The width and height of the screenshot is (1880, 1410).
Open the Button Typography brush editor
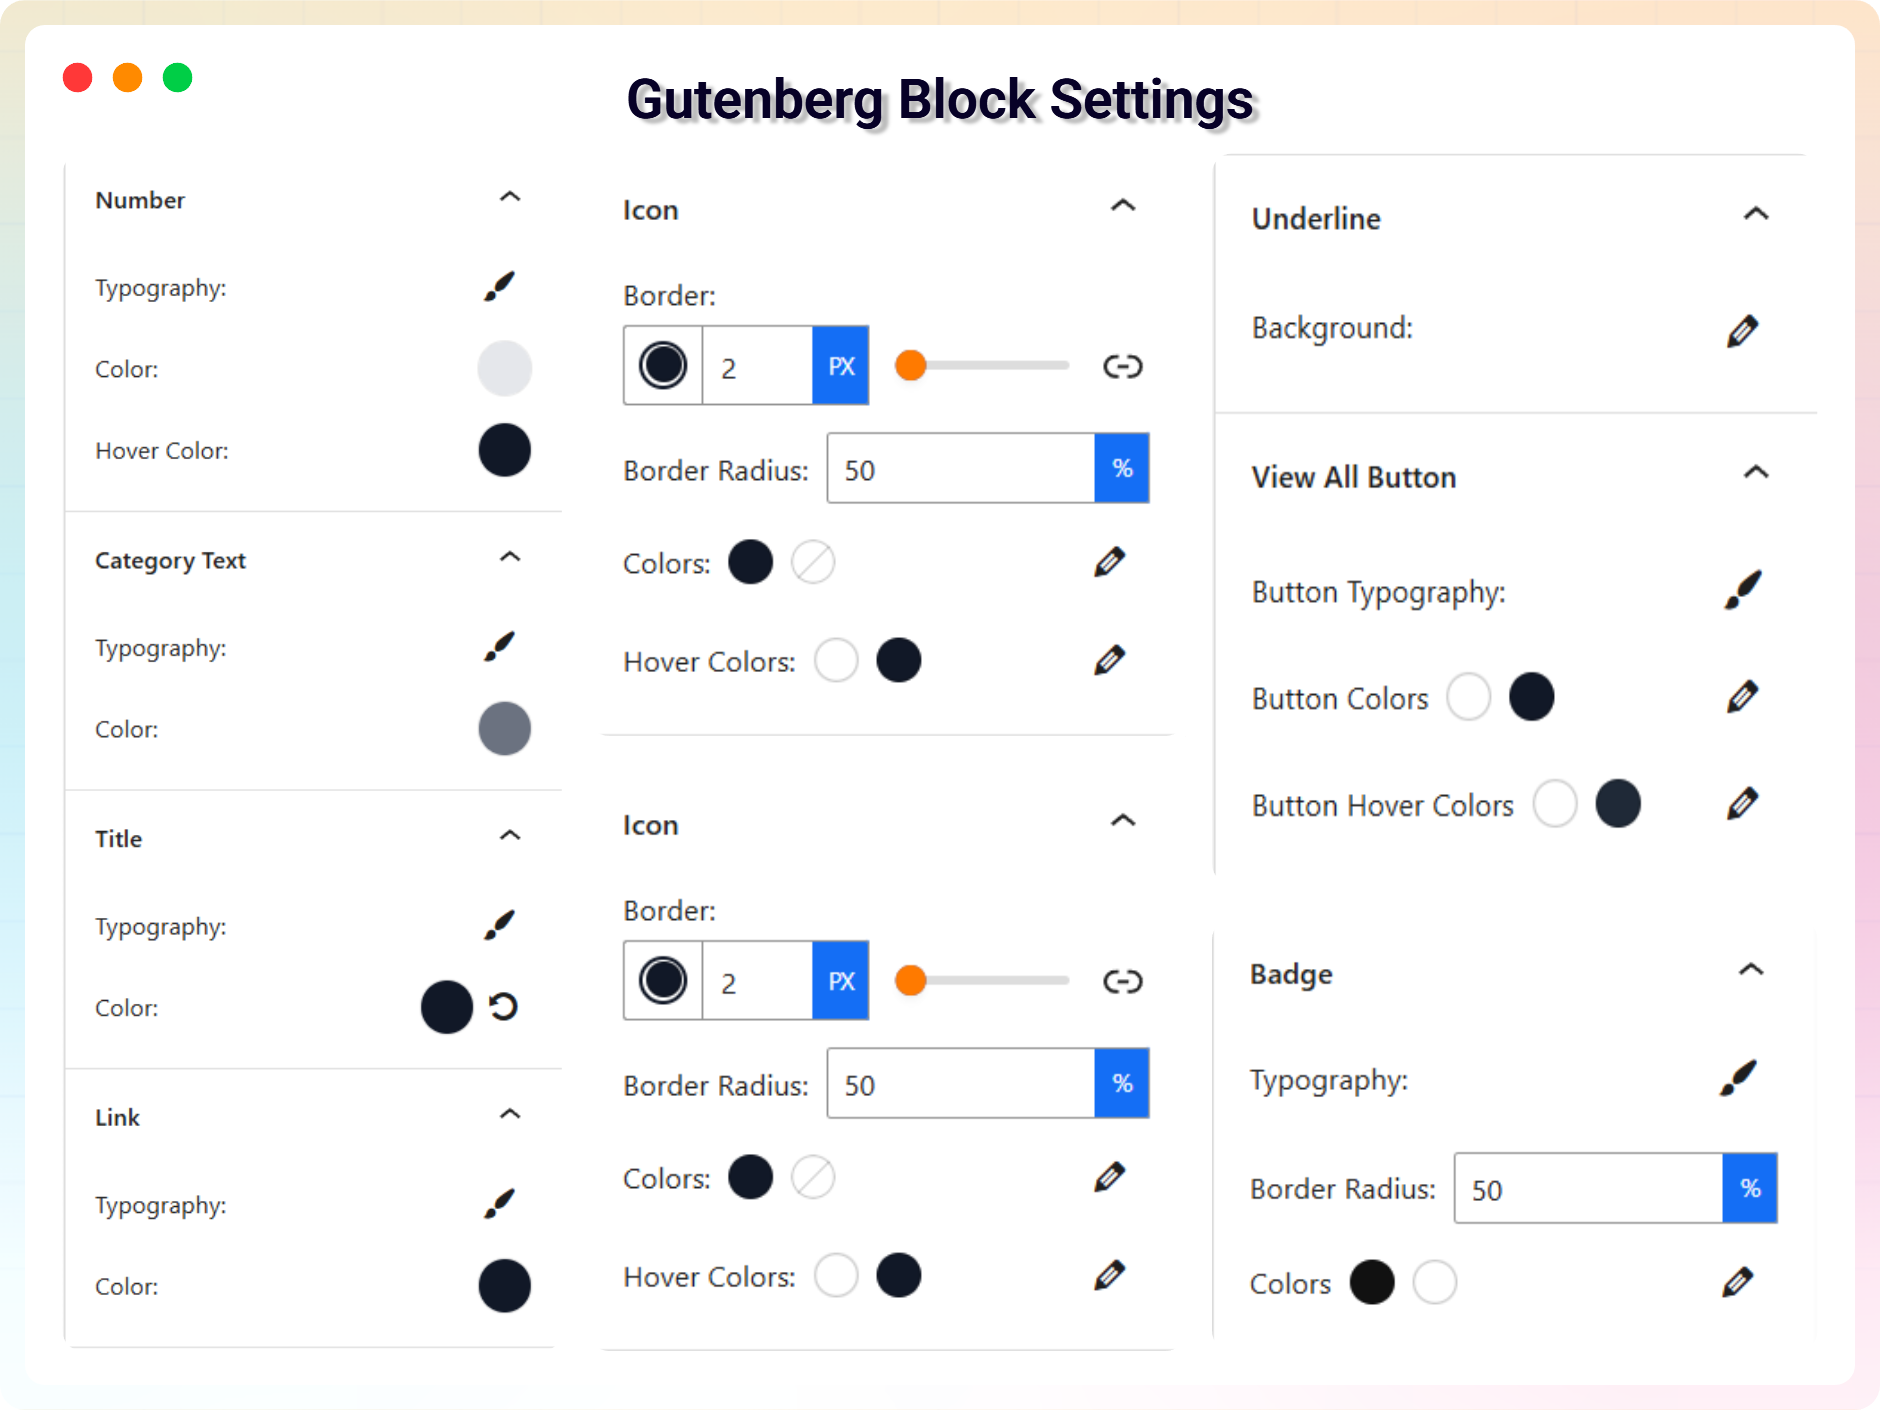pos(1743,589)
